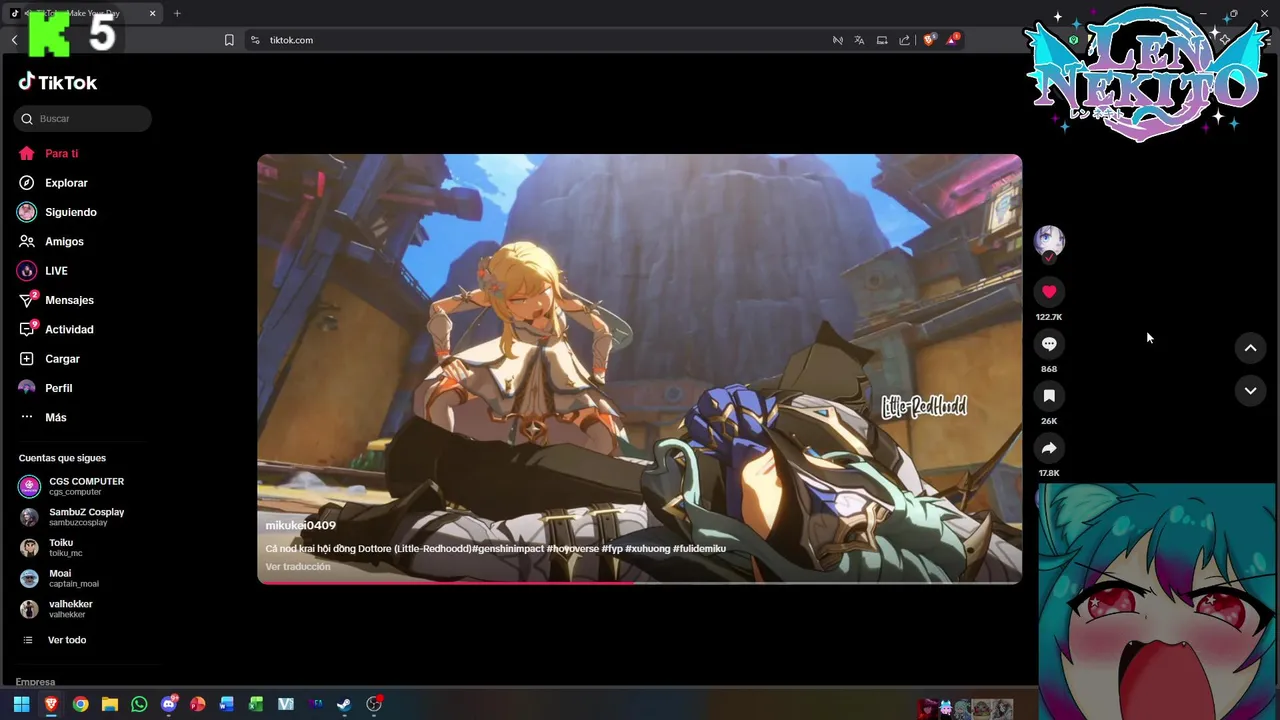Open the Windows Start button

pyautogui.click(x=21, y=704)
